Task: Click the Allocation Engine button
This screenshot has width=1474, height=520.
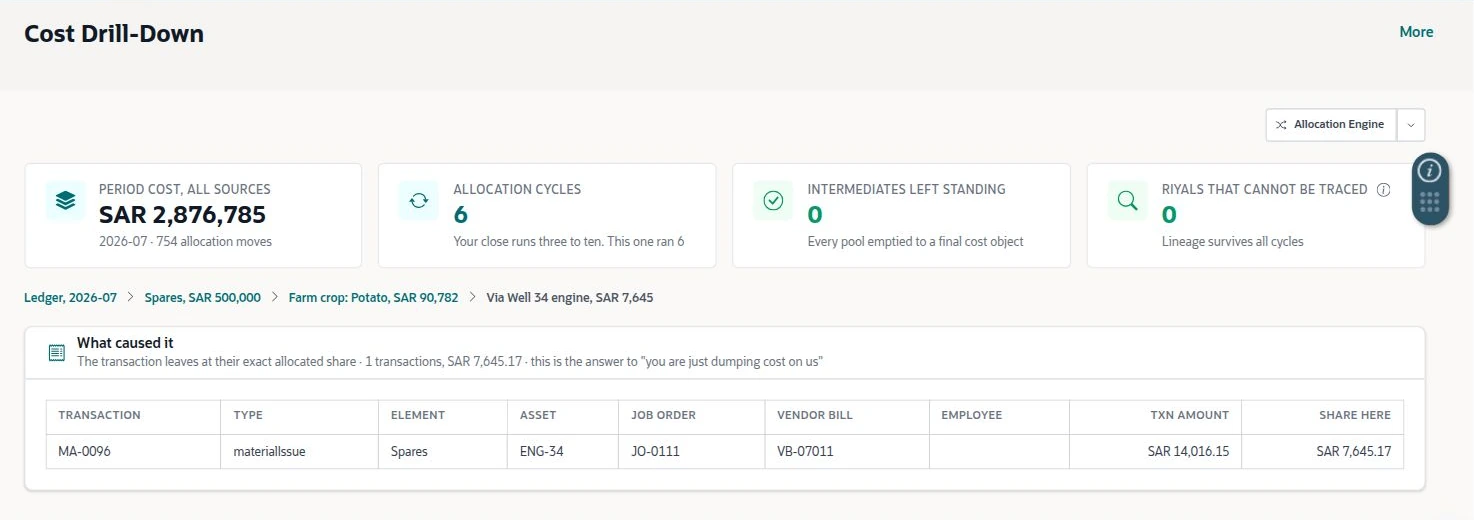Action: point(1330,125)
